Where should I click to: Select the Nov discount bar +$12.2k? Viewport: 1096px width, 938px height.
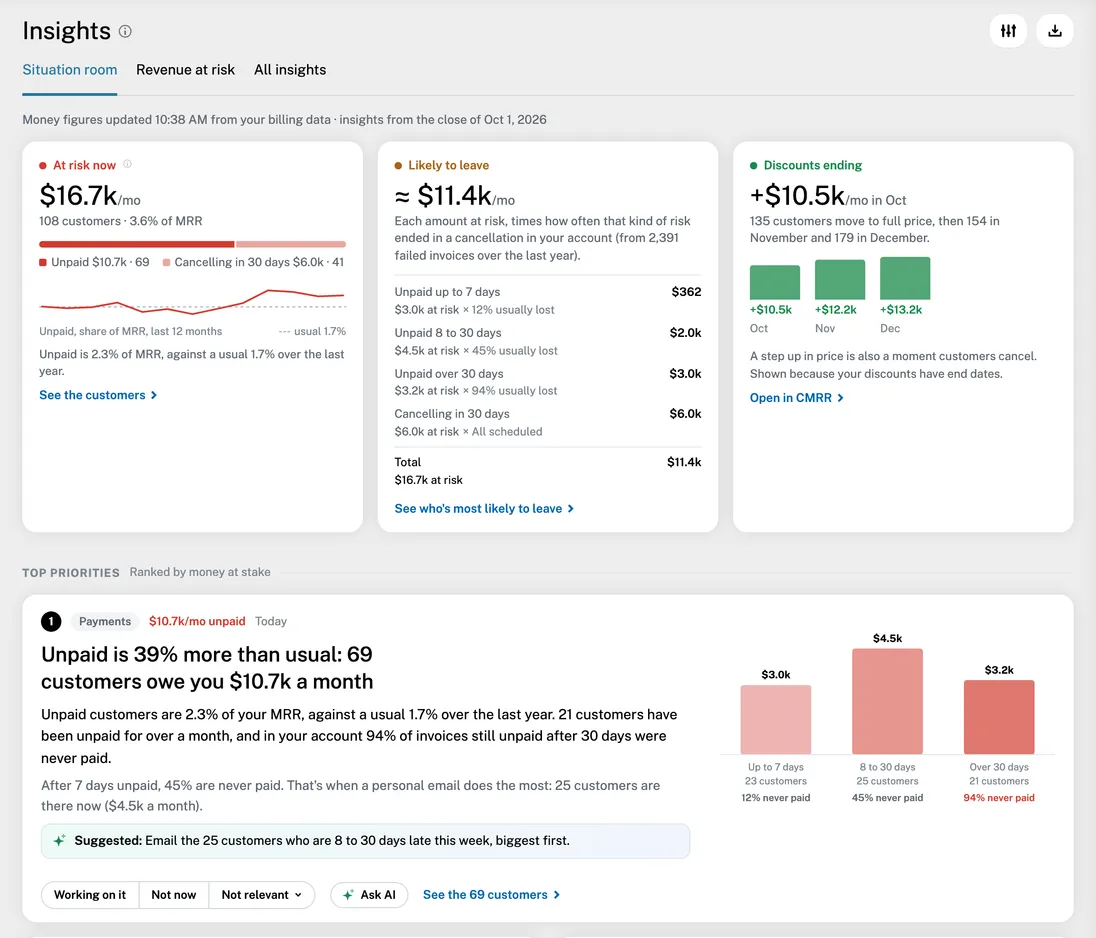click(839, 279)
